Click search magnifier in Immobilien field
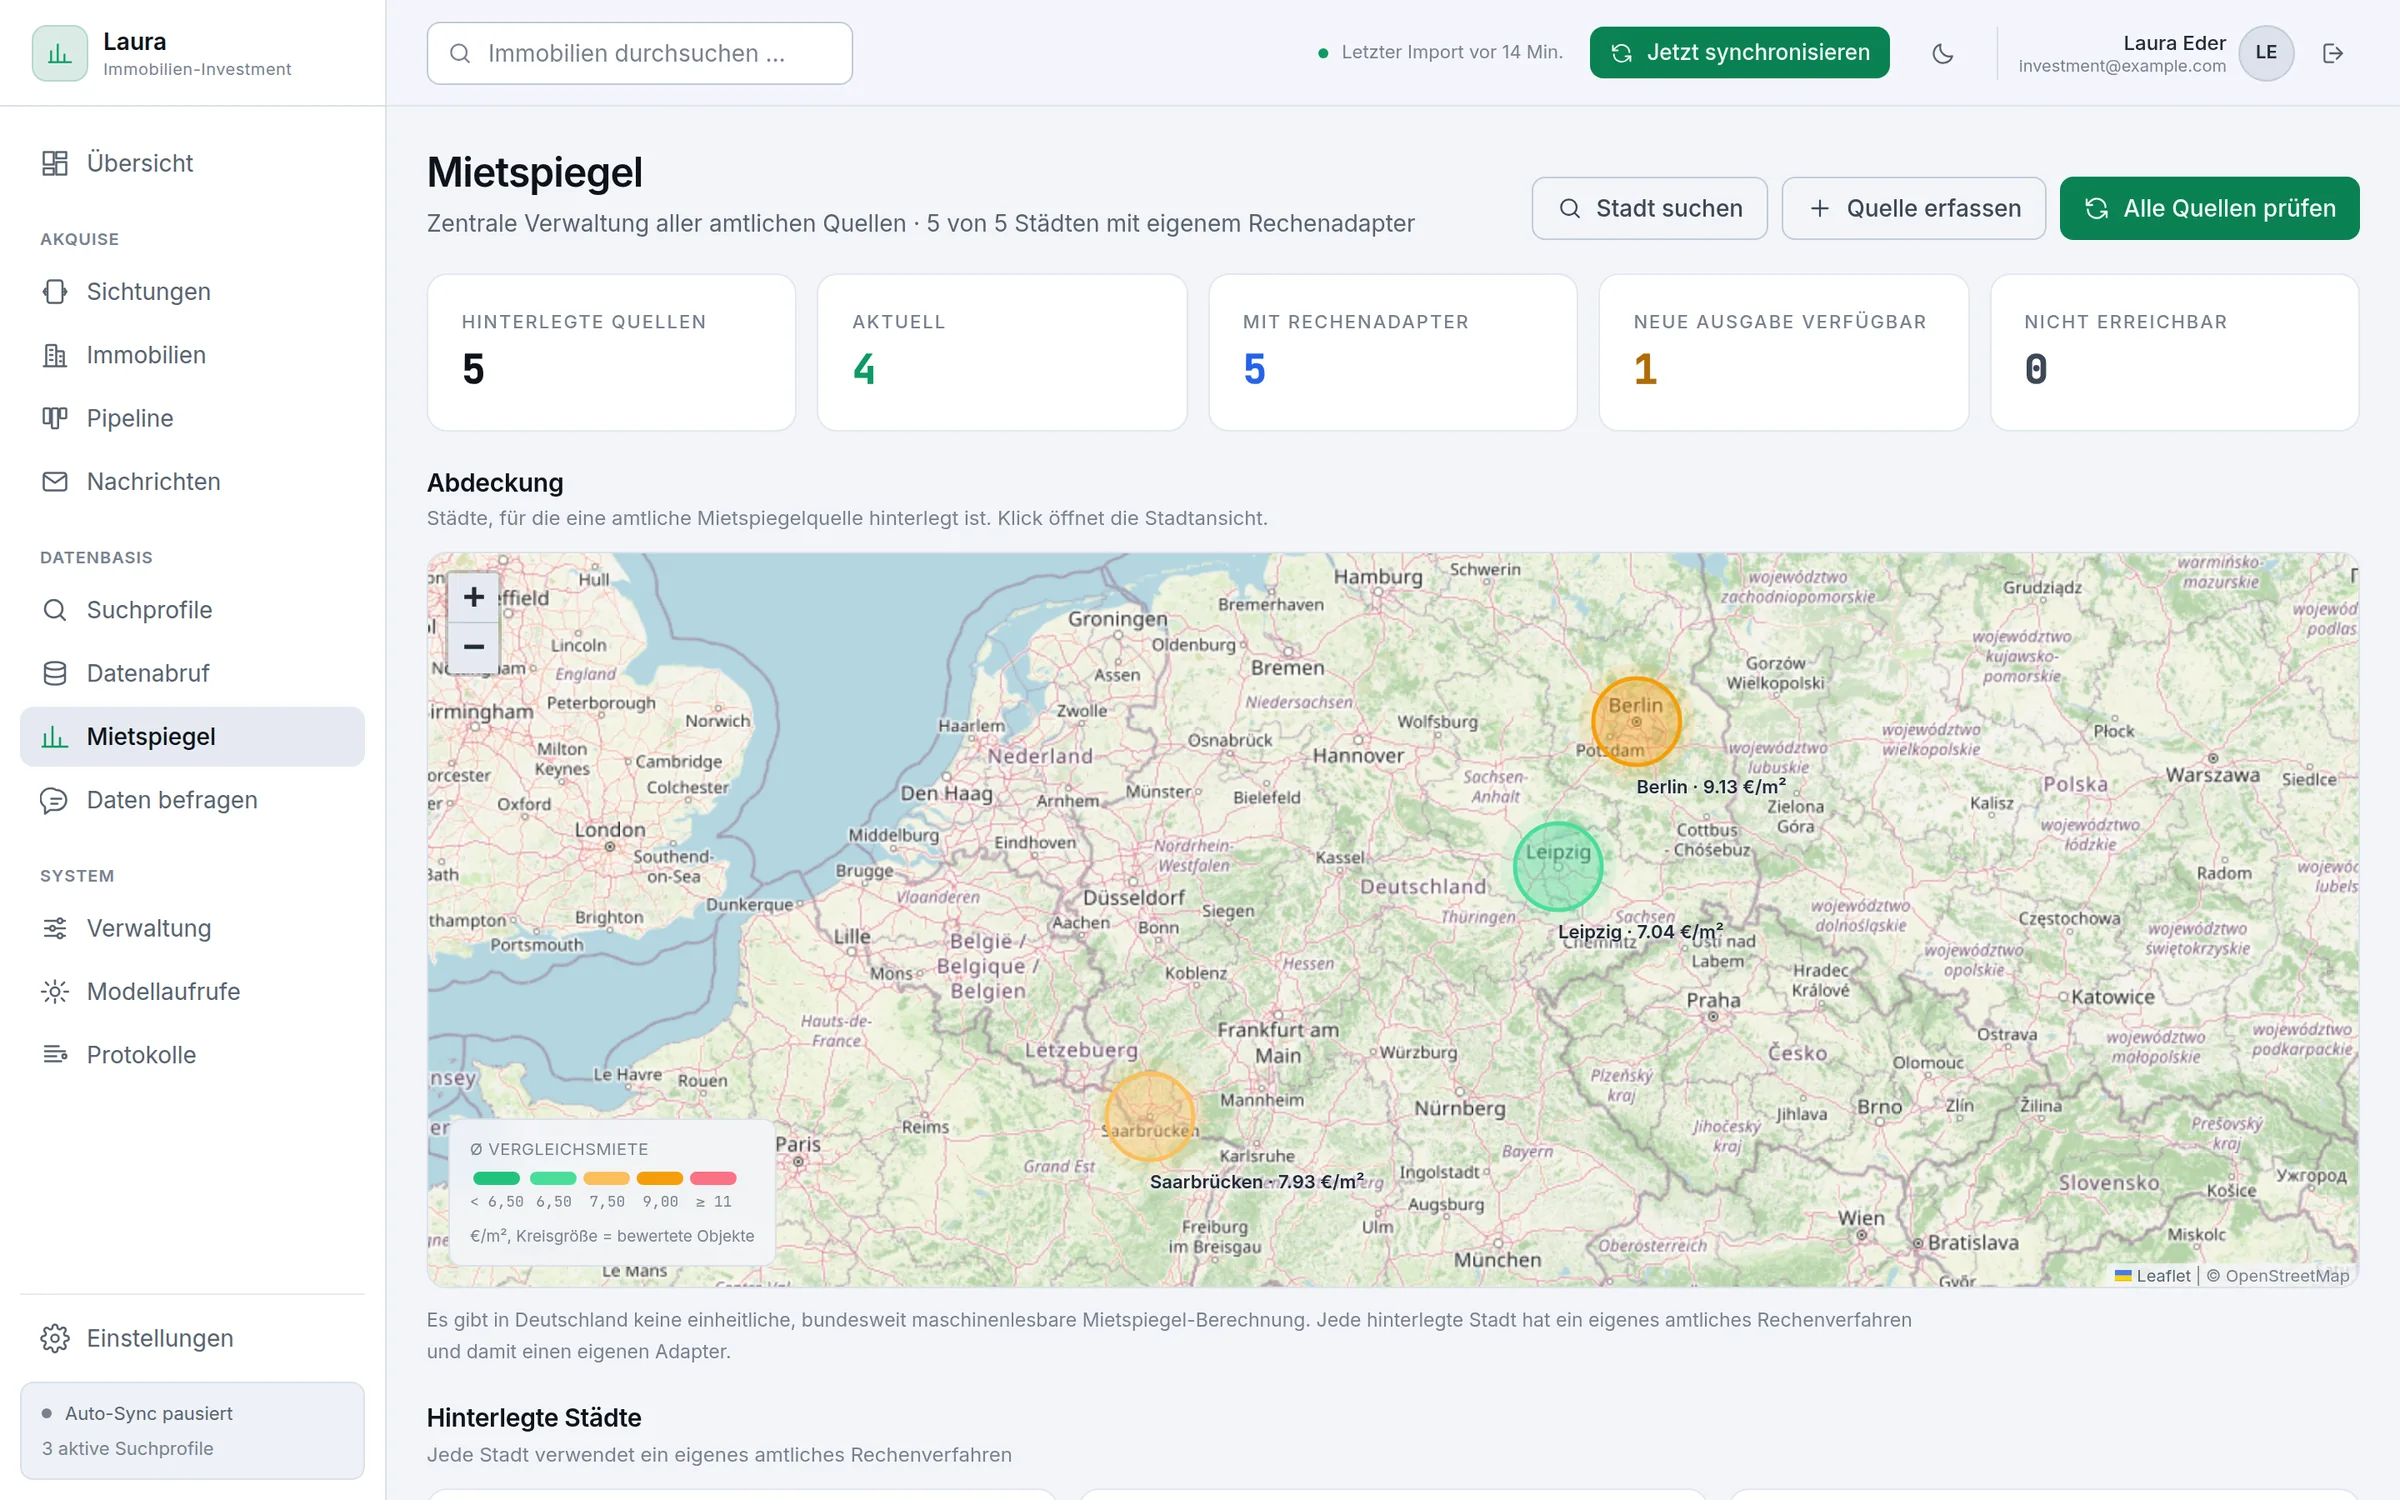The height and width of the screenshot is (1500, 2400). click(x=460, y=53)
